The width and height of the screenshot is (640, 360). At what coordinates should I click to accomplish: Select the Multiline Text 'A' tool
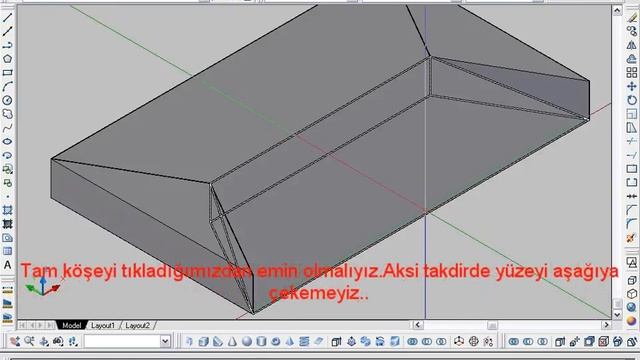pos(7,265)
